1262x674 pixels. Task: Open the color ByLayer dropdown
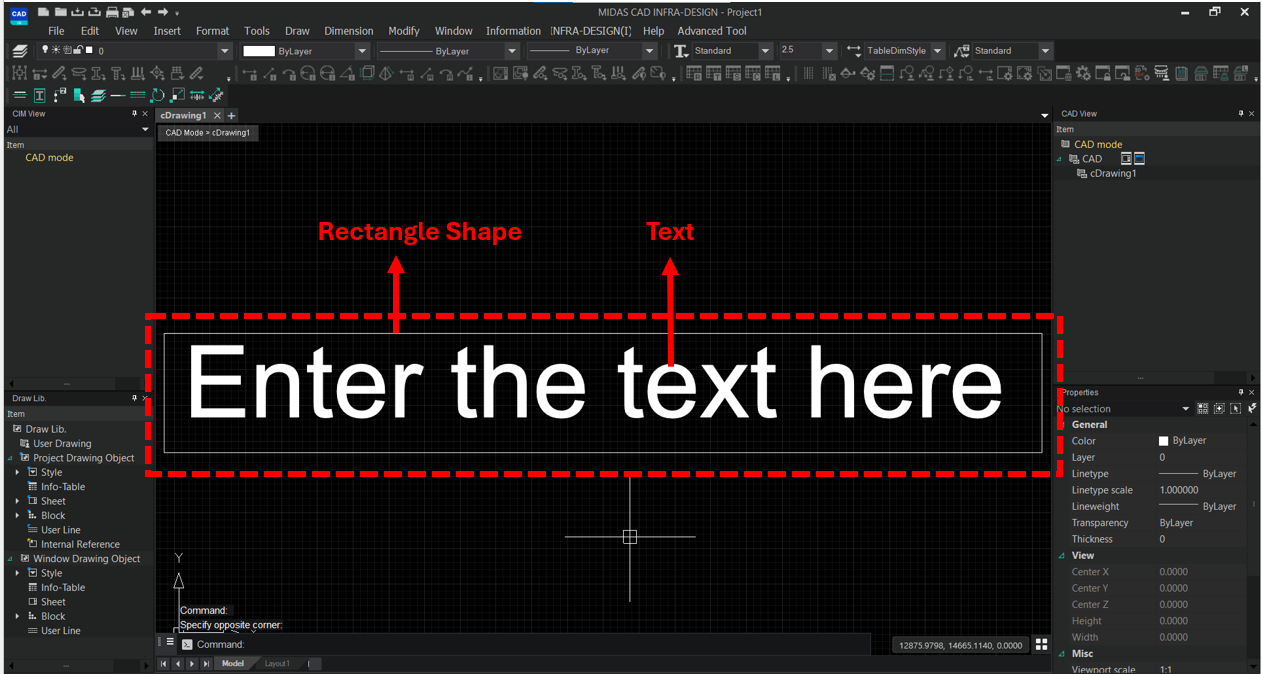tap(361, 51)
